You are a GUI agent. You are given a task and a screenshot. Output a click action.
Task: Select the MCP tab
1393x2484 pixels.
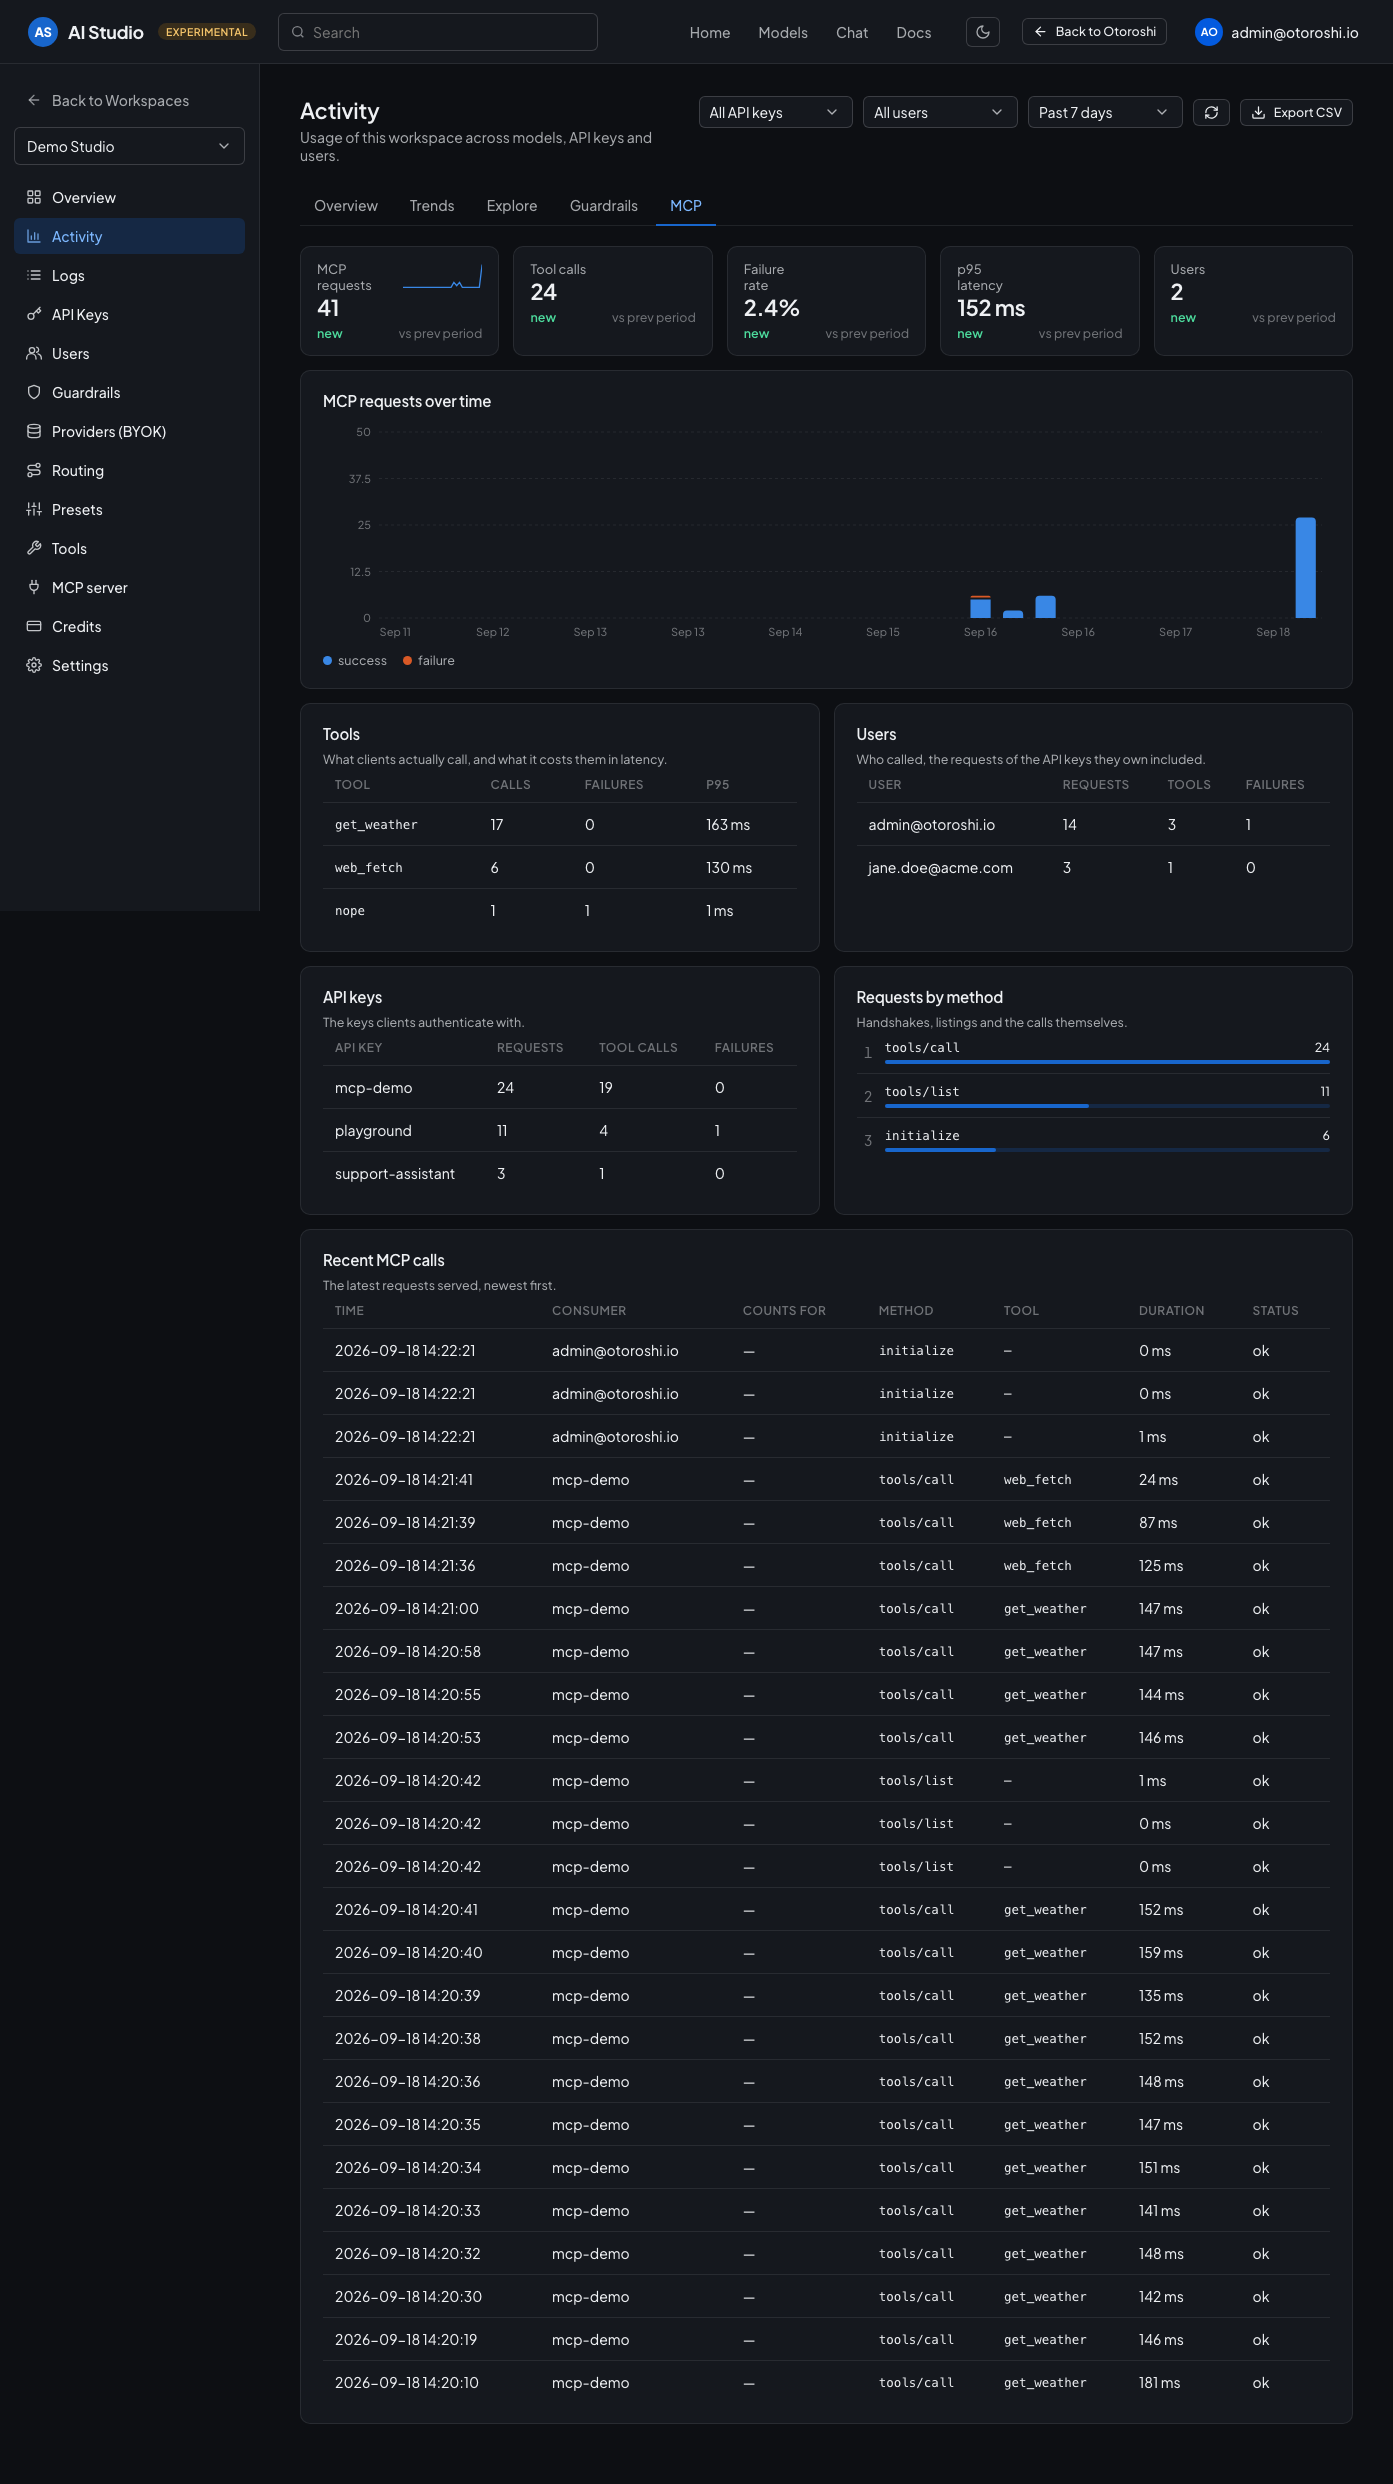686,205
